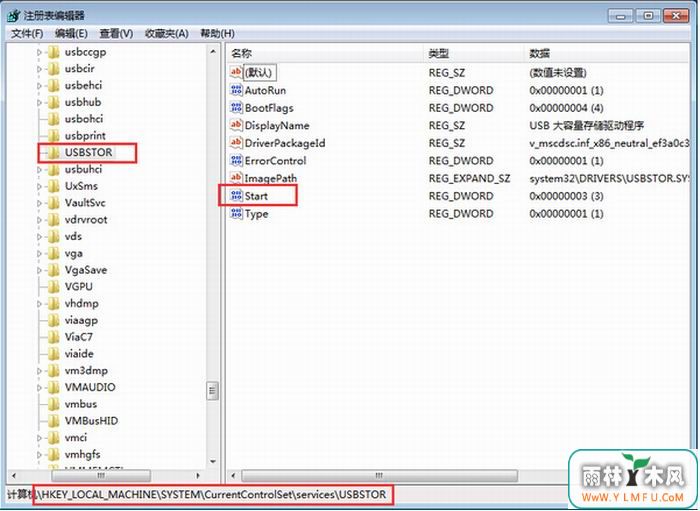Click the tree vertical scrollbar thumb
The image size is (700, 511).
(213, 391)
